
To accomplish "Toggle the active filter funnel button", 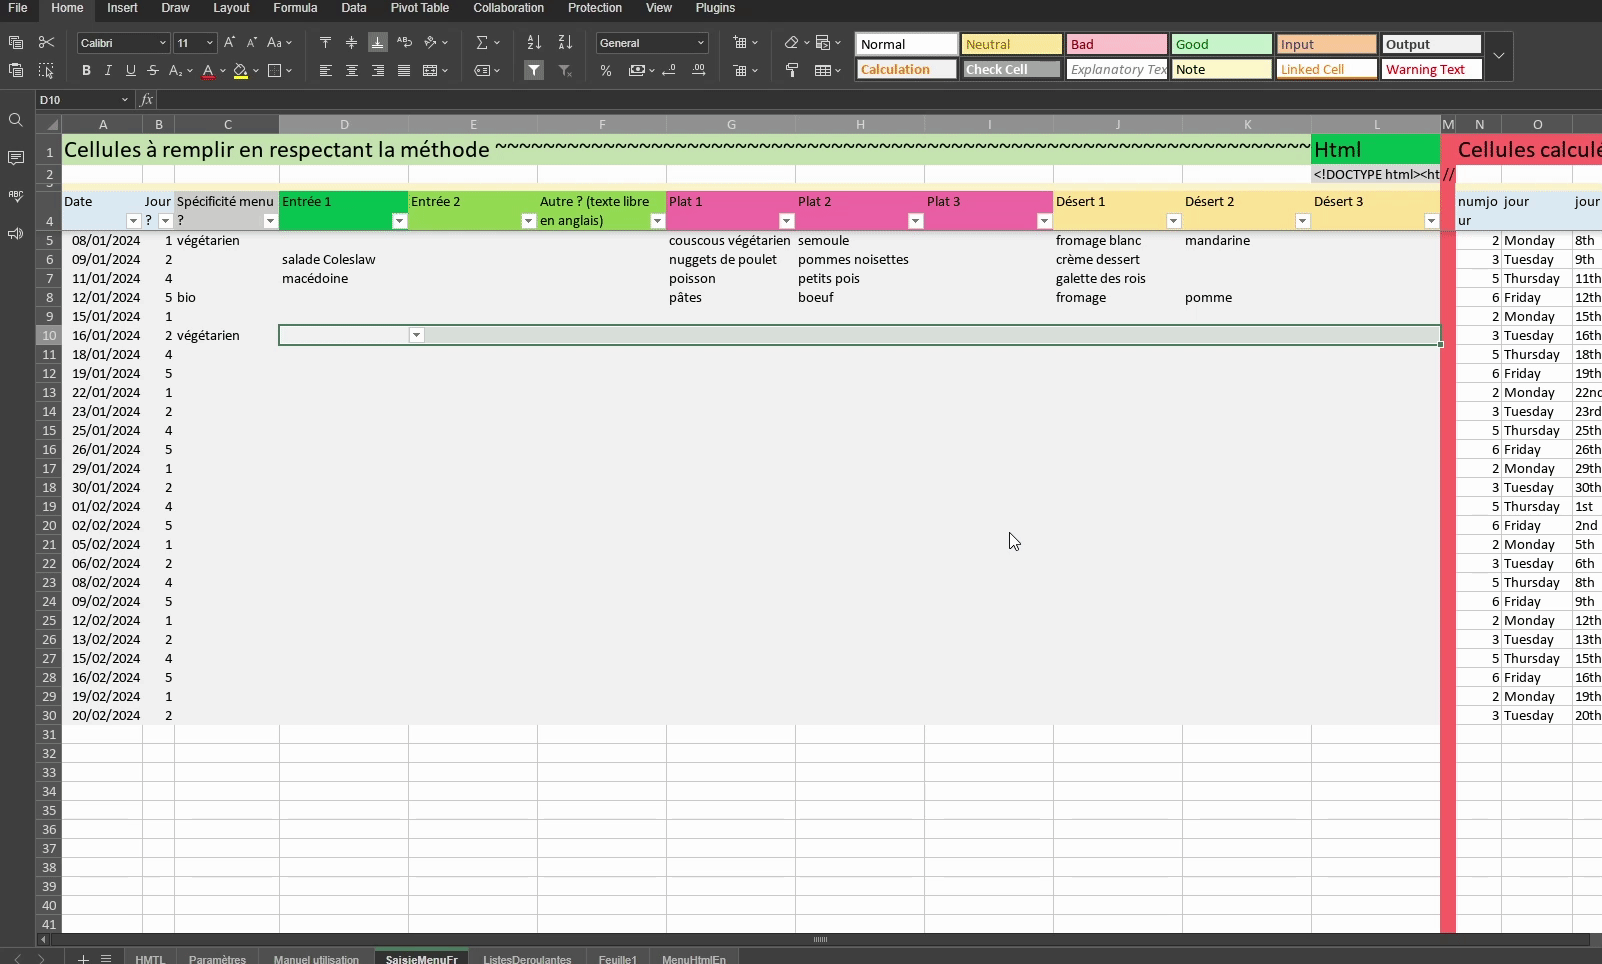I will pos(534,70).
